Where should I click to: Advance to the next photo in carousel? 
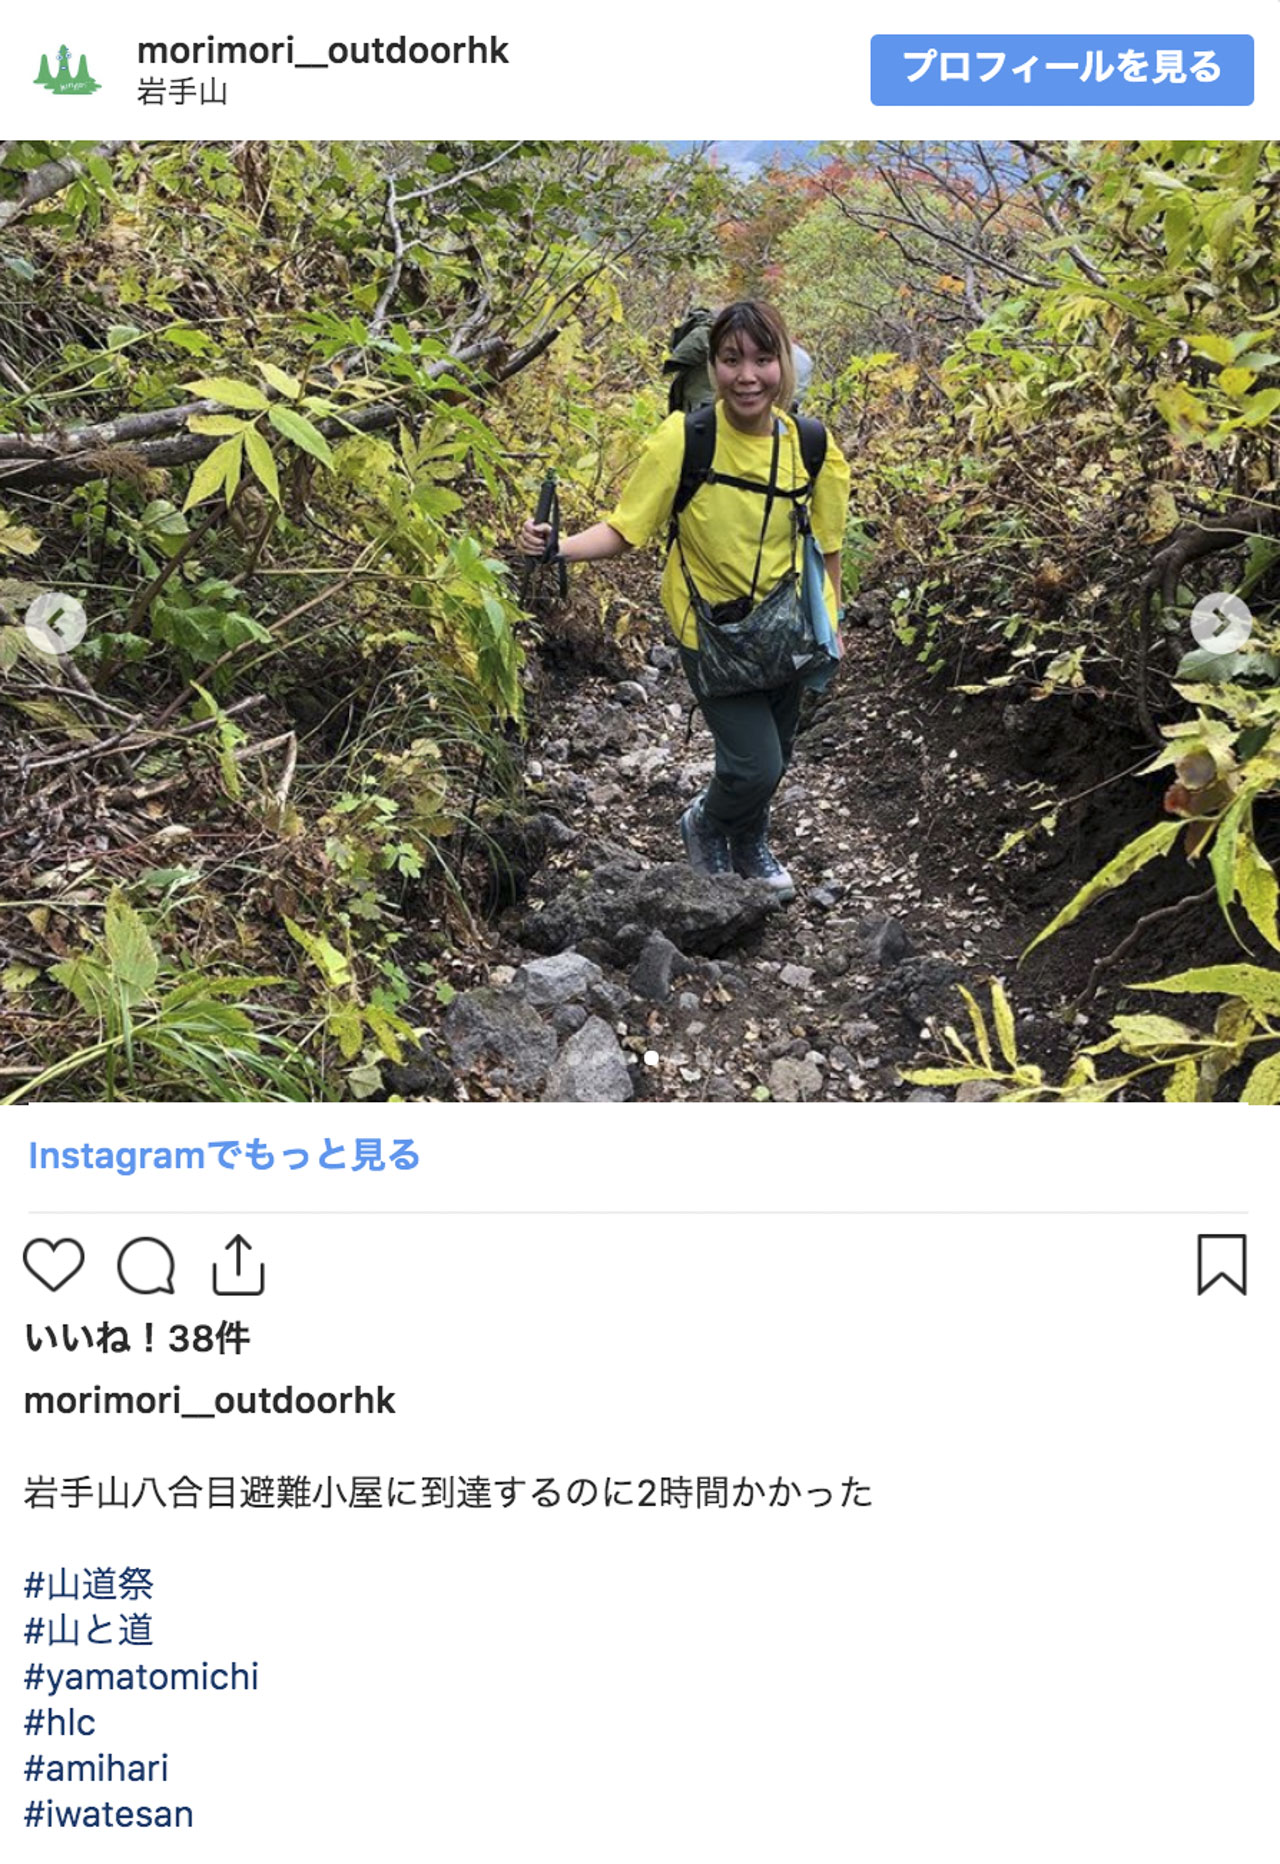[1221, 623]
